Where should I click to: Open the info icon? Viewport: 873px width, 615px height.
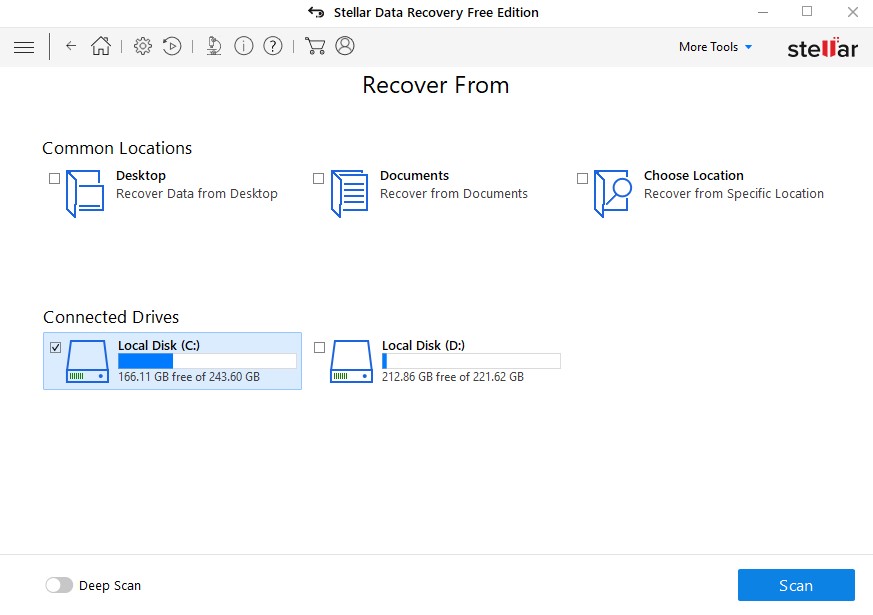pos(243,46)
